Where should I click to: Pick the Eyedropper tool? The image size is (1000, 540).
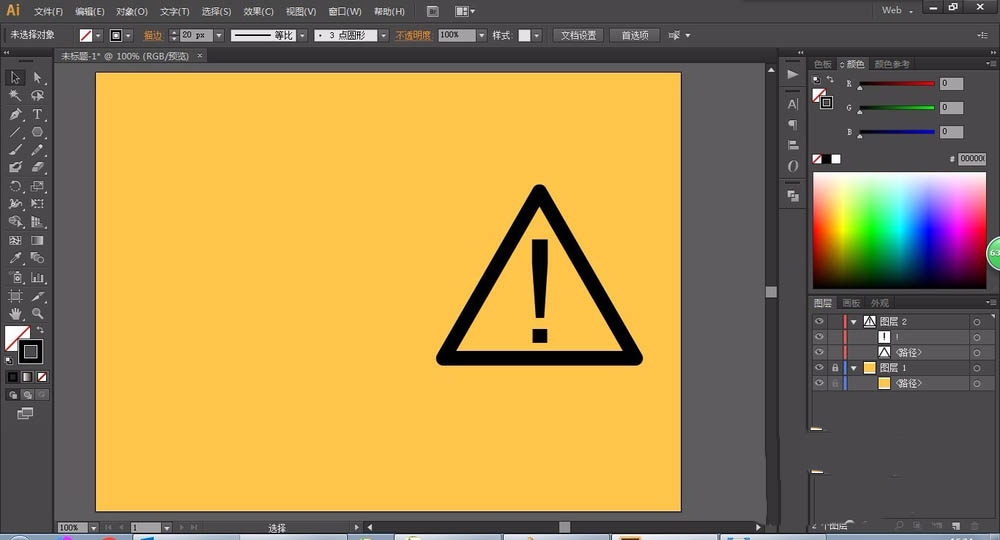(x=16, y=258)
